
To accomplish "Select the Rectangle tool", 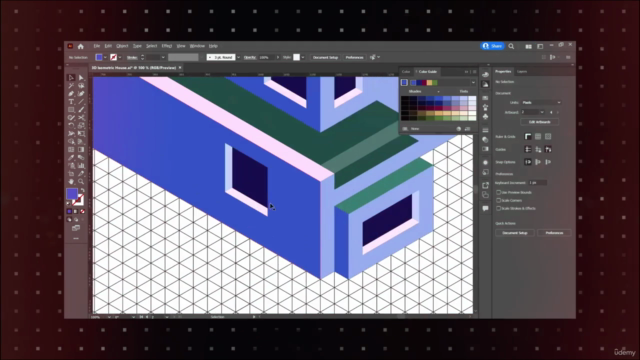I will click(x=71, y=109).
